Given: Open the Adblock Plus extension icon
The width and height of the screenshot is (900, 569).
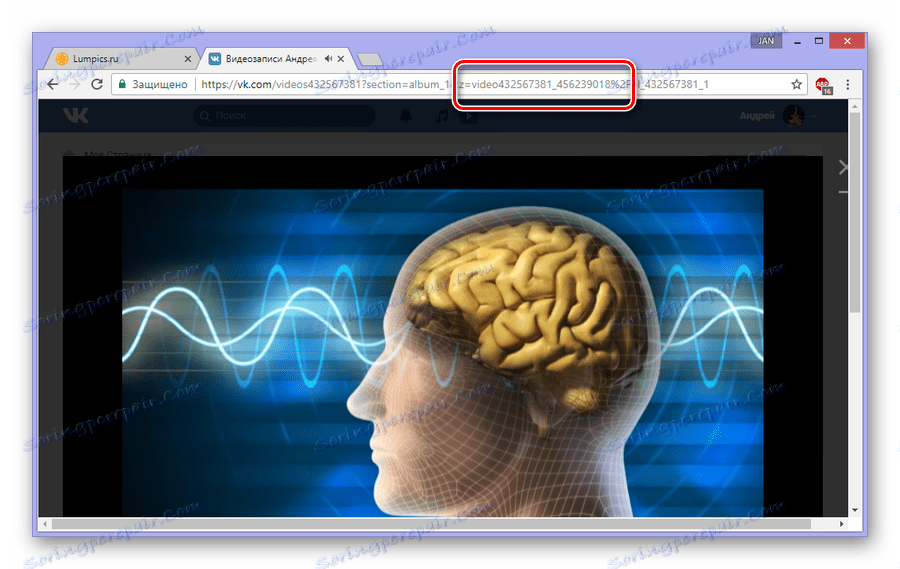Looking at the screenshot, I should coord(823,85).
